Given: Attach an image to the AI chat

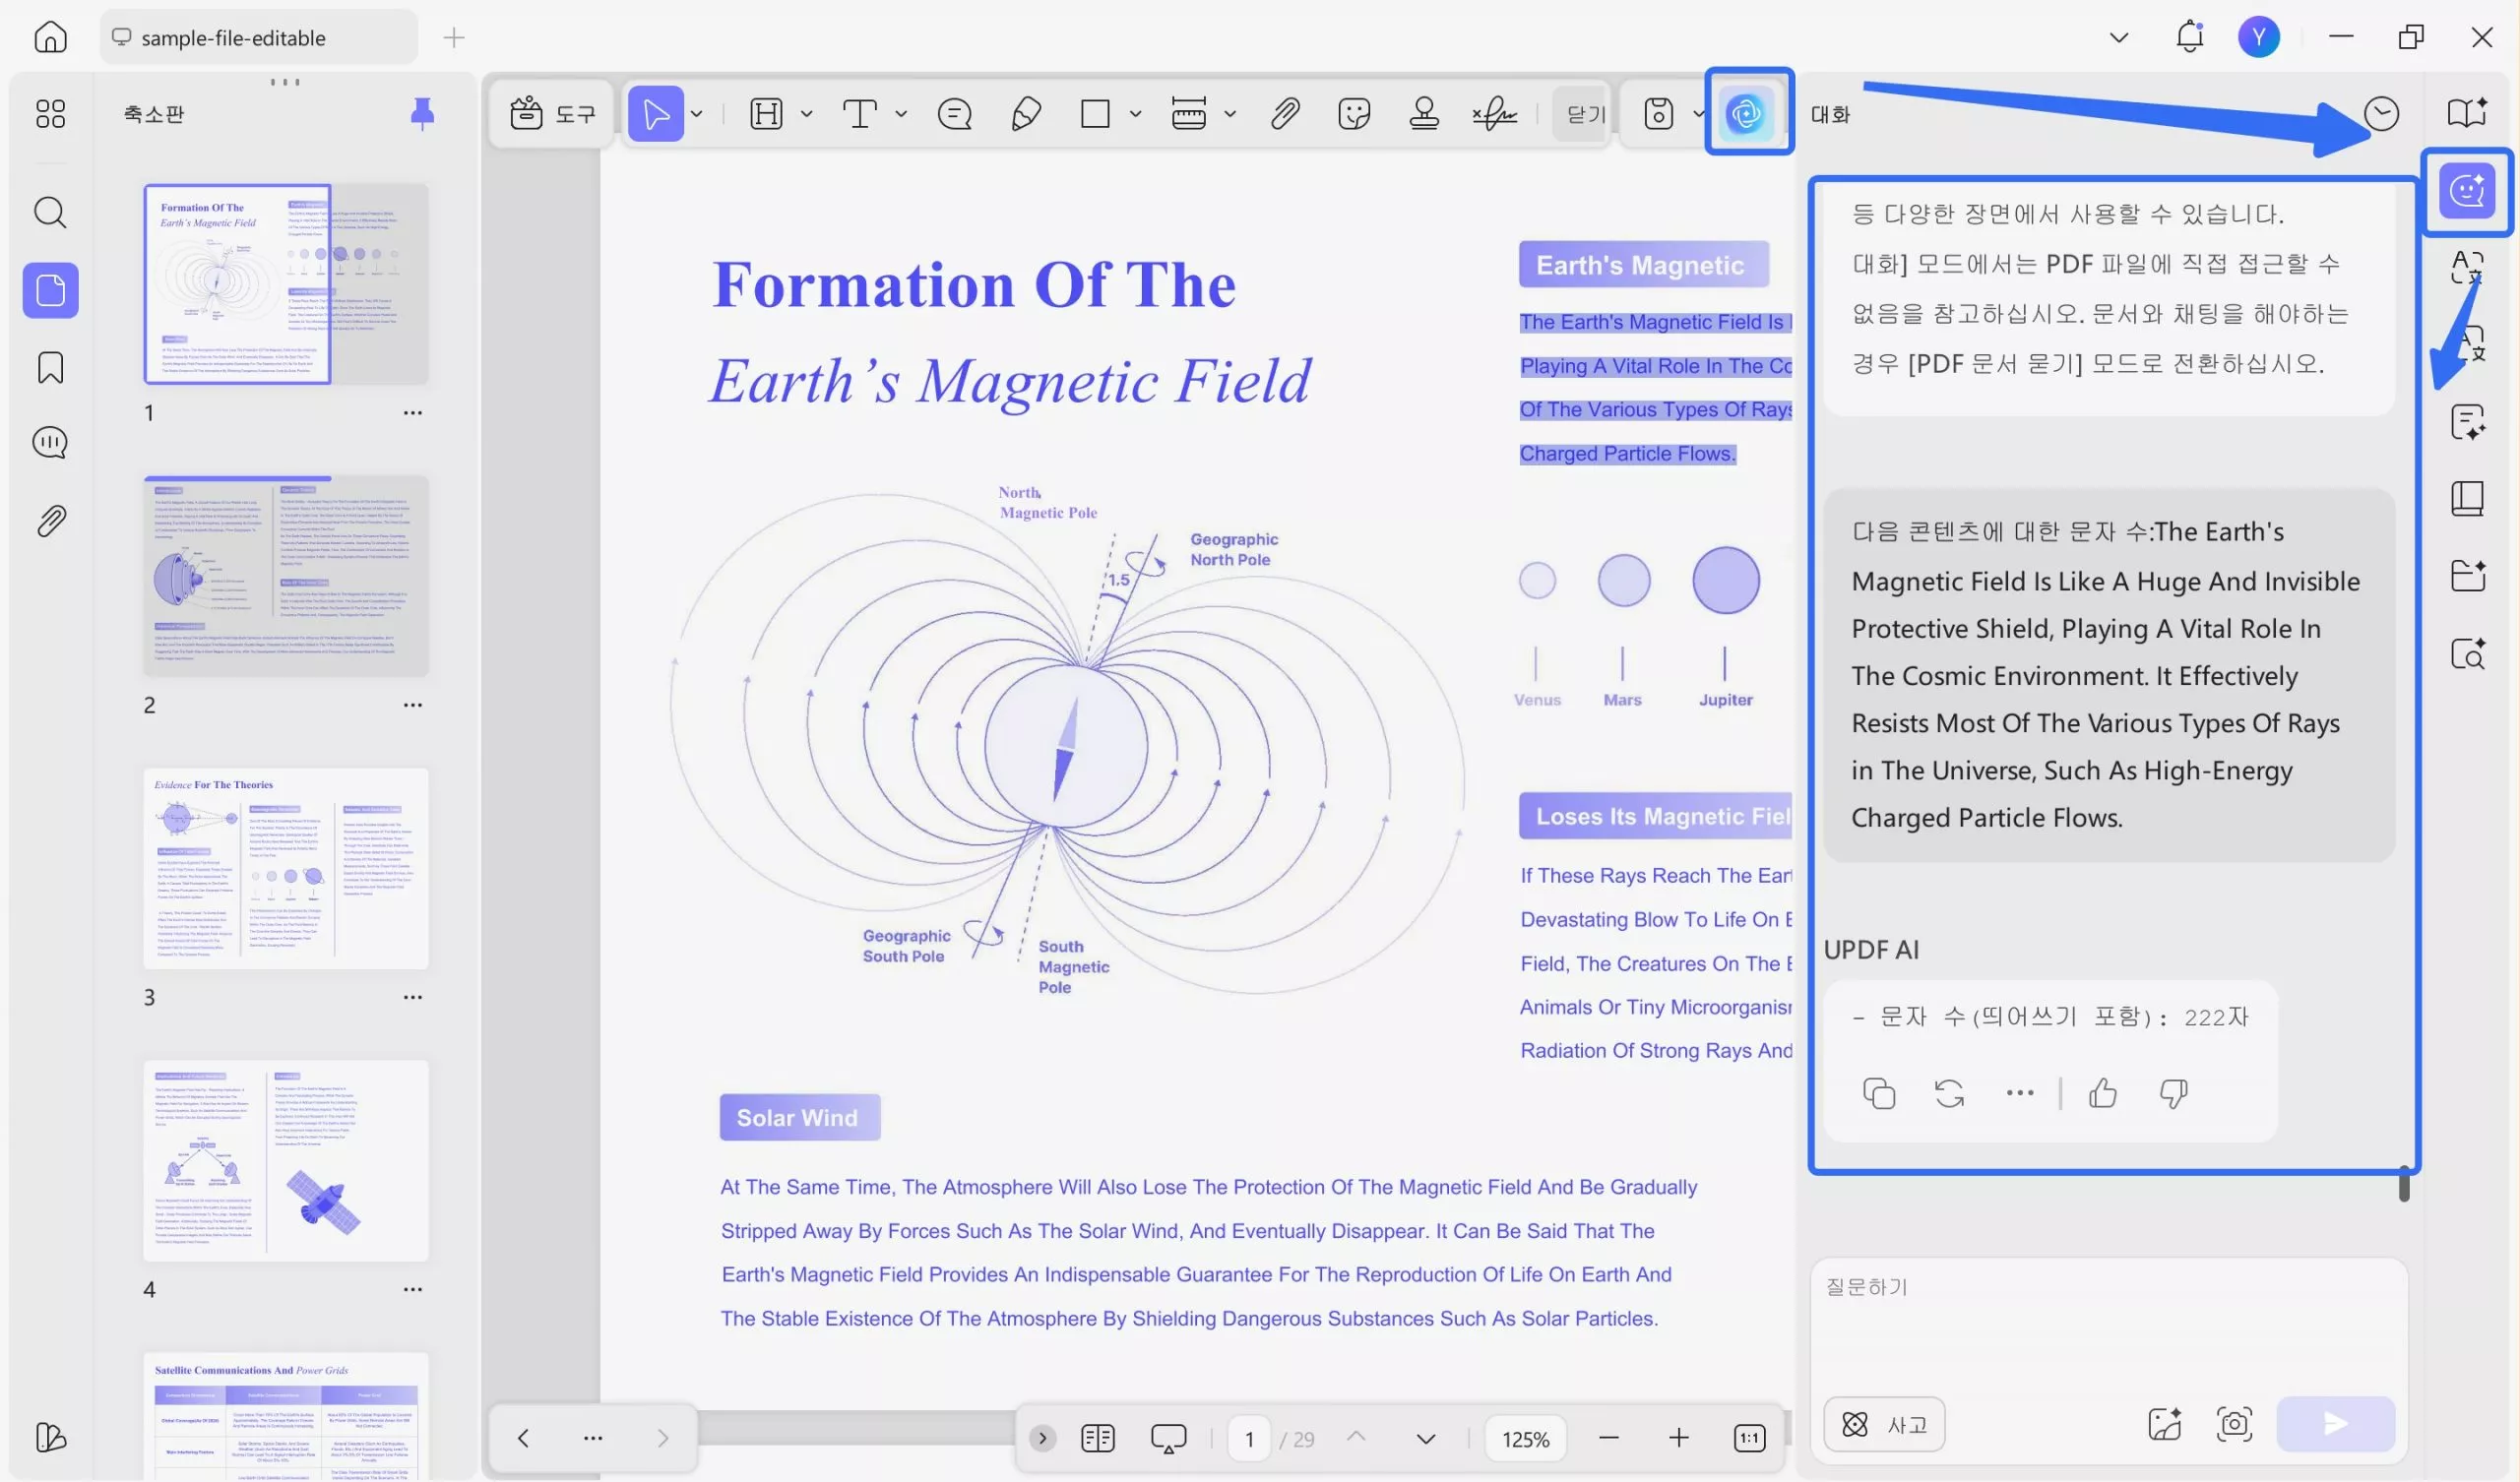Looking at the screenshot, I should point(2164,1424).
